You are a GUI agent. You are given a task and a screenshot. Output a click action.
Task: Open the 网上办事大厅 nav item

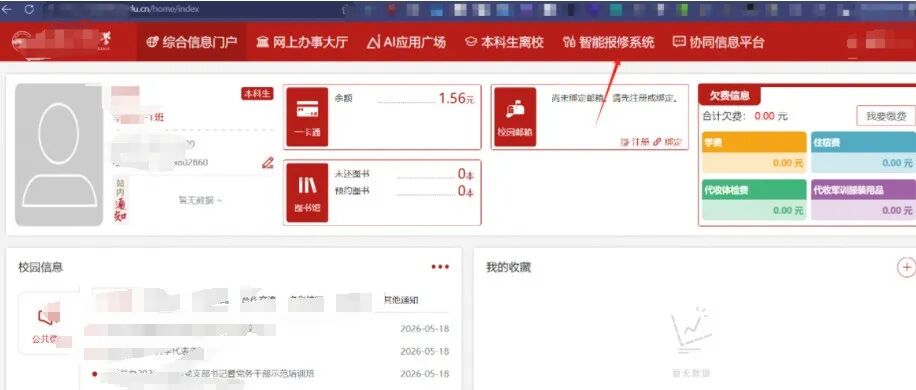point(302,42)
